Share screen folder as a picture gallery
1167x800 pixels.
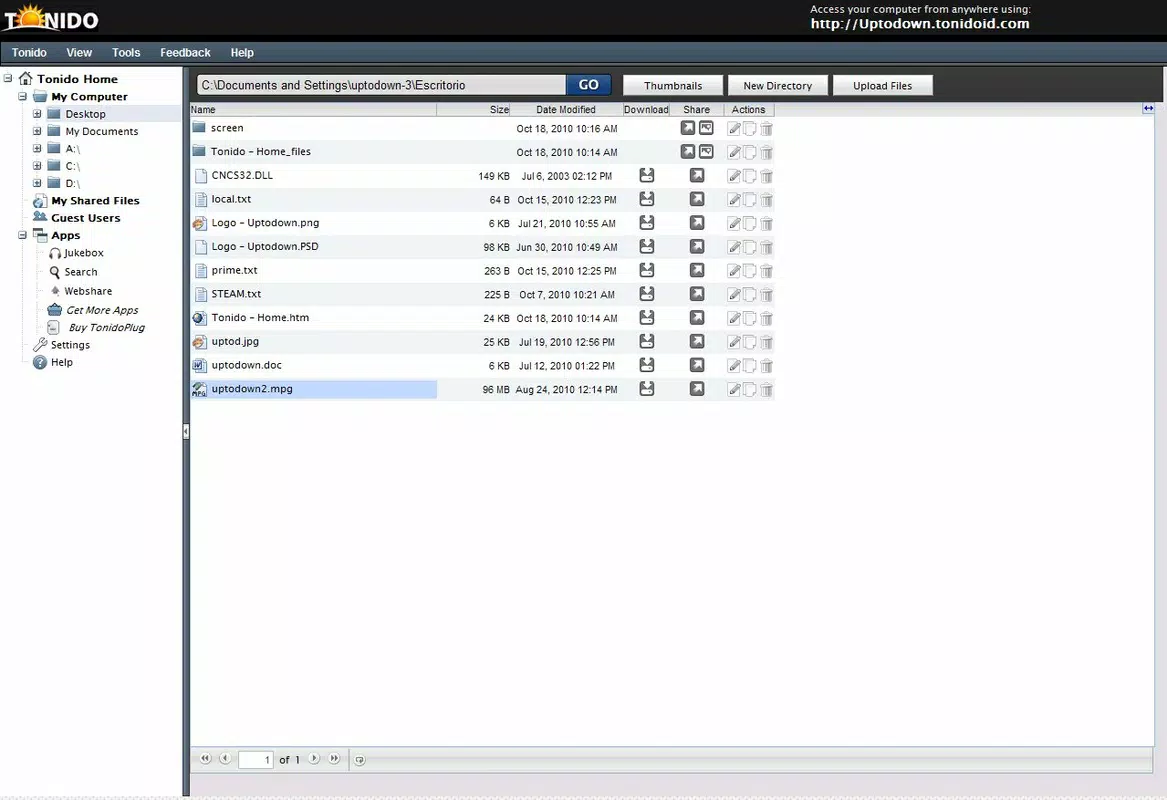point(706,128)
